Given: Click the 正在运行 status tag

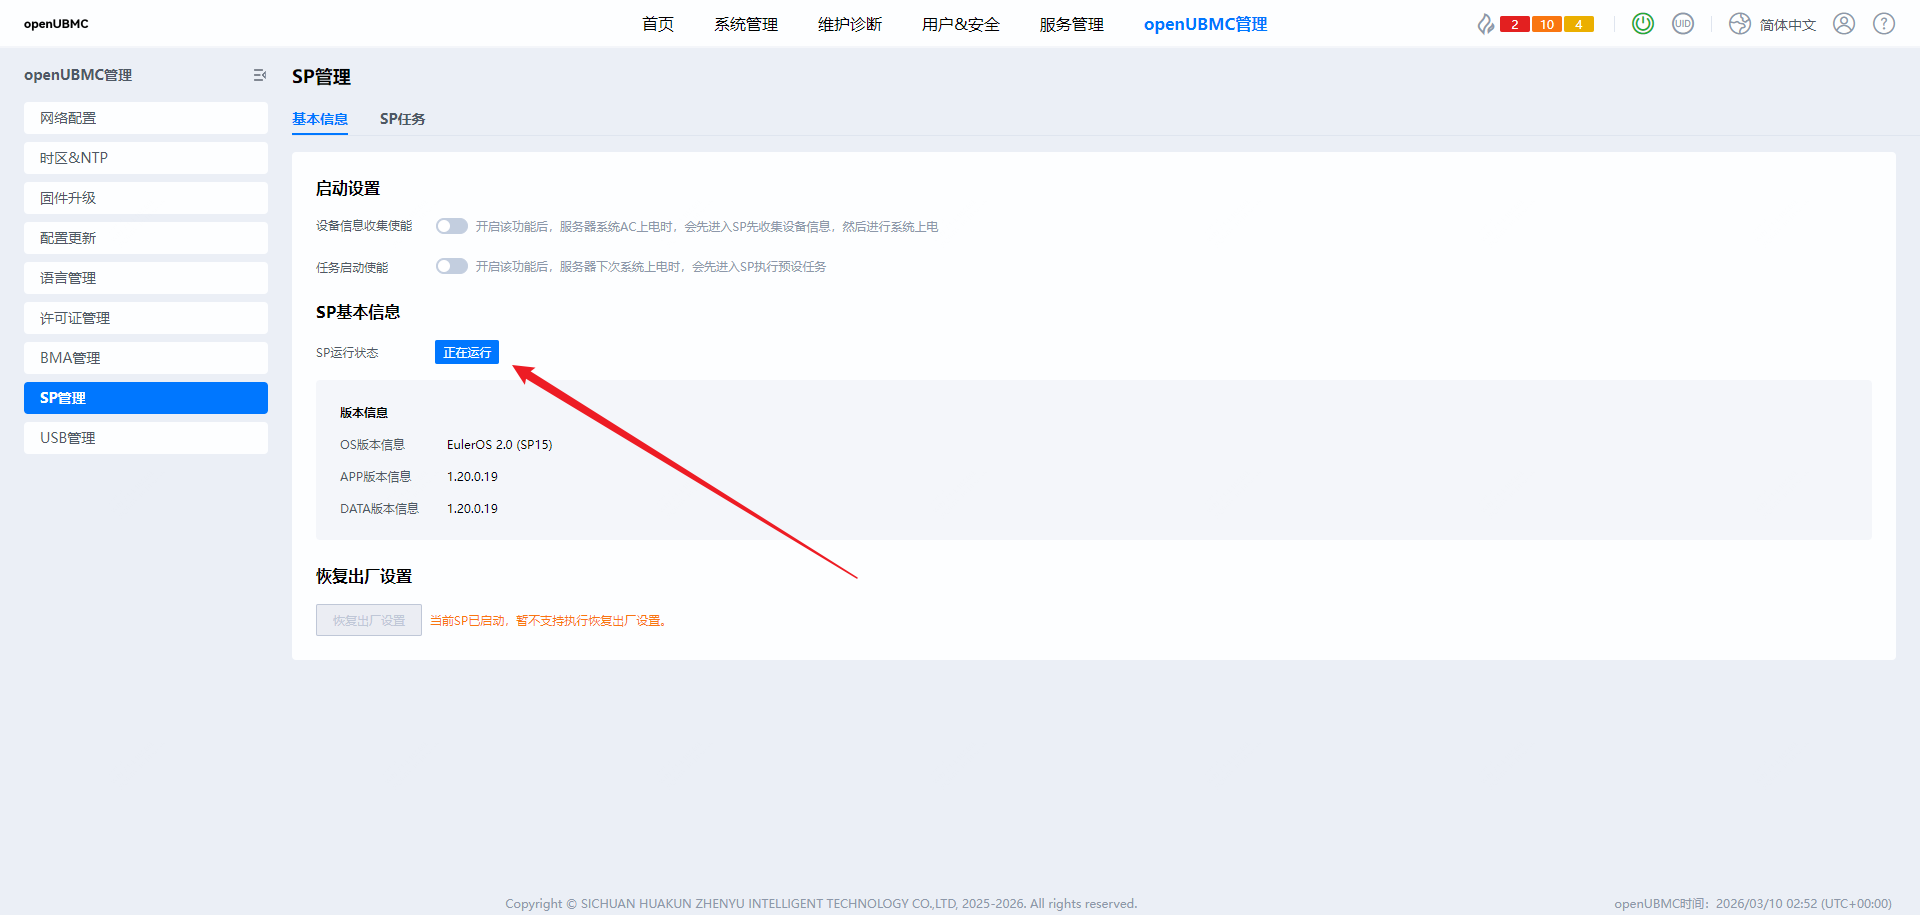Looking at the screenshot, I should (x=467, y=352).
